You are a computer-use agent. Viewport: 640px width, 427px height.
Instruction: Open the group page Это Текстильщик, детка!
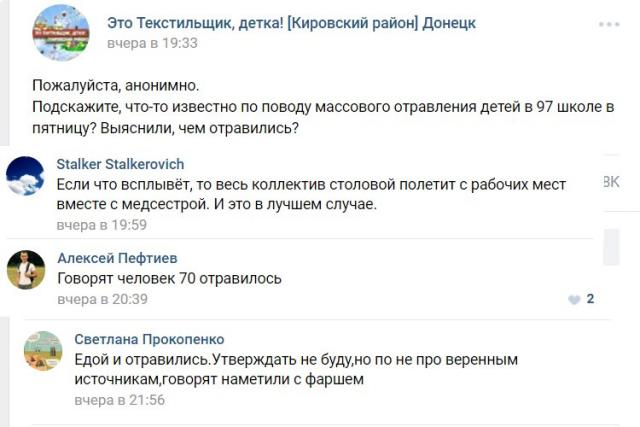click(x=291, y=22)
